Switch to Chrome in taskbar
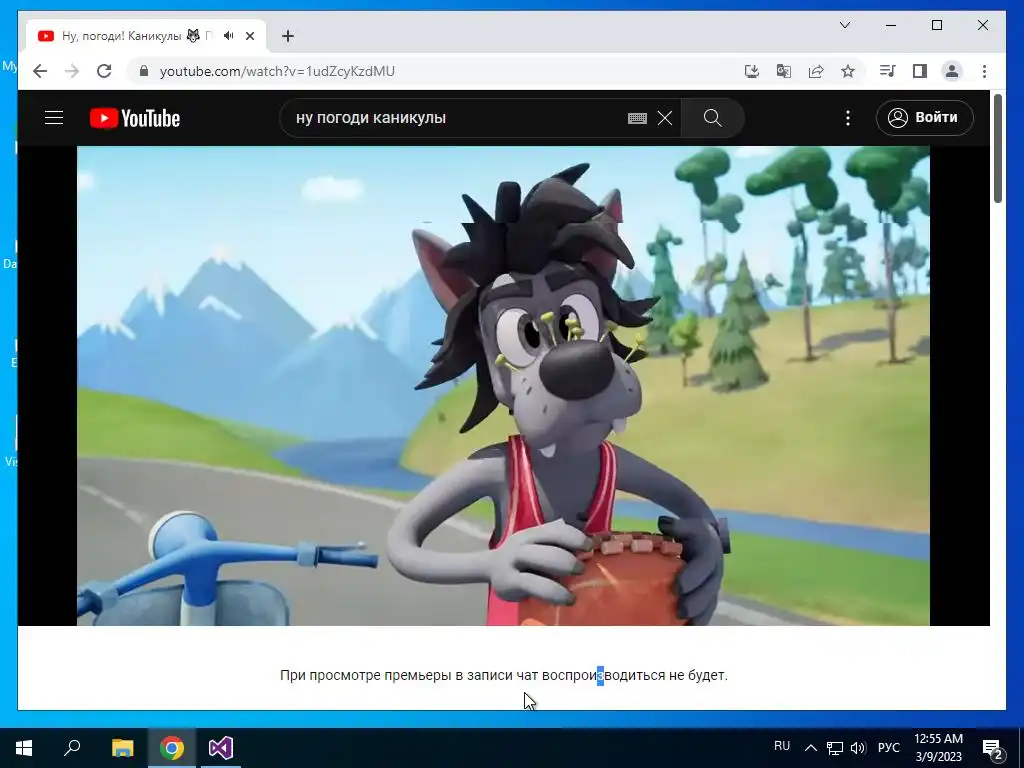This screenshot has height=768, width=1024. point(172,748)
